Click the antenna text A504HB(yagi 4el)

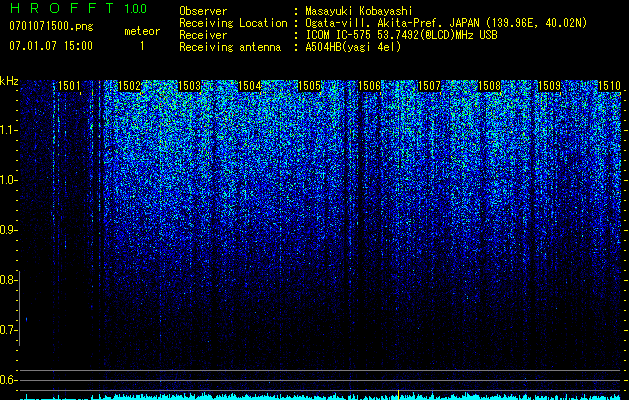[x=353, y=47]
